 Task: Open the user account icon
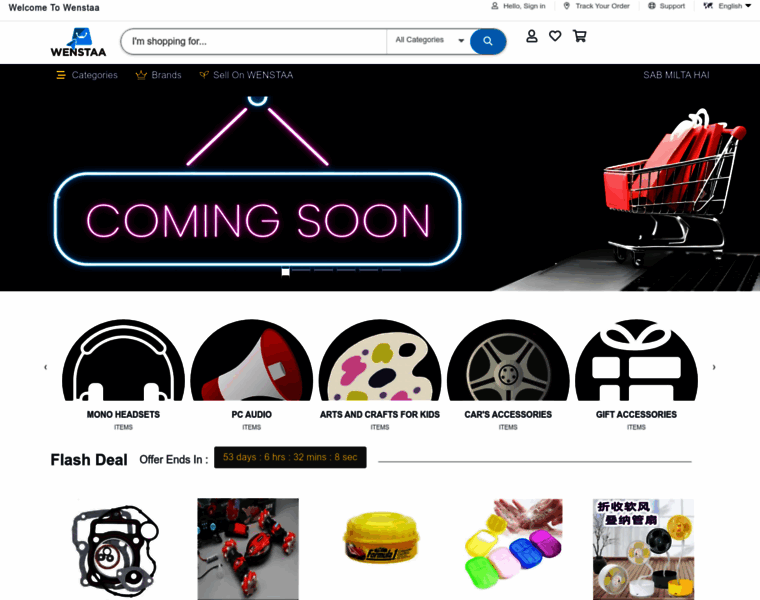tap(532, 36)
